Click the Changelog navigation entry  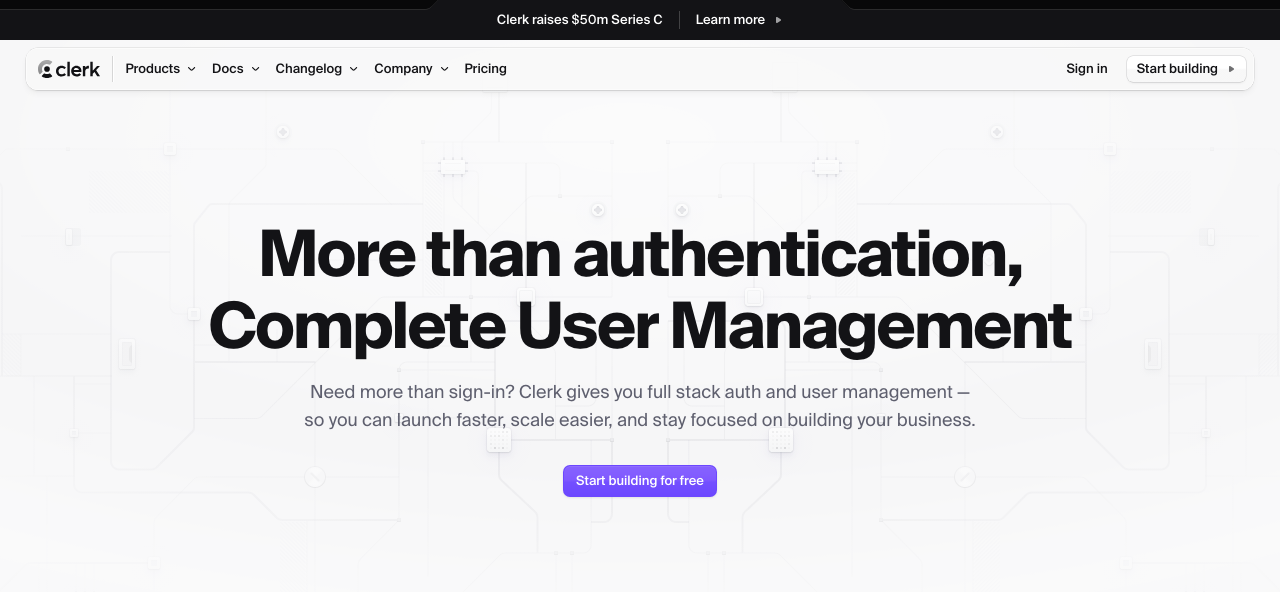309,69
